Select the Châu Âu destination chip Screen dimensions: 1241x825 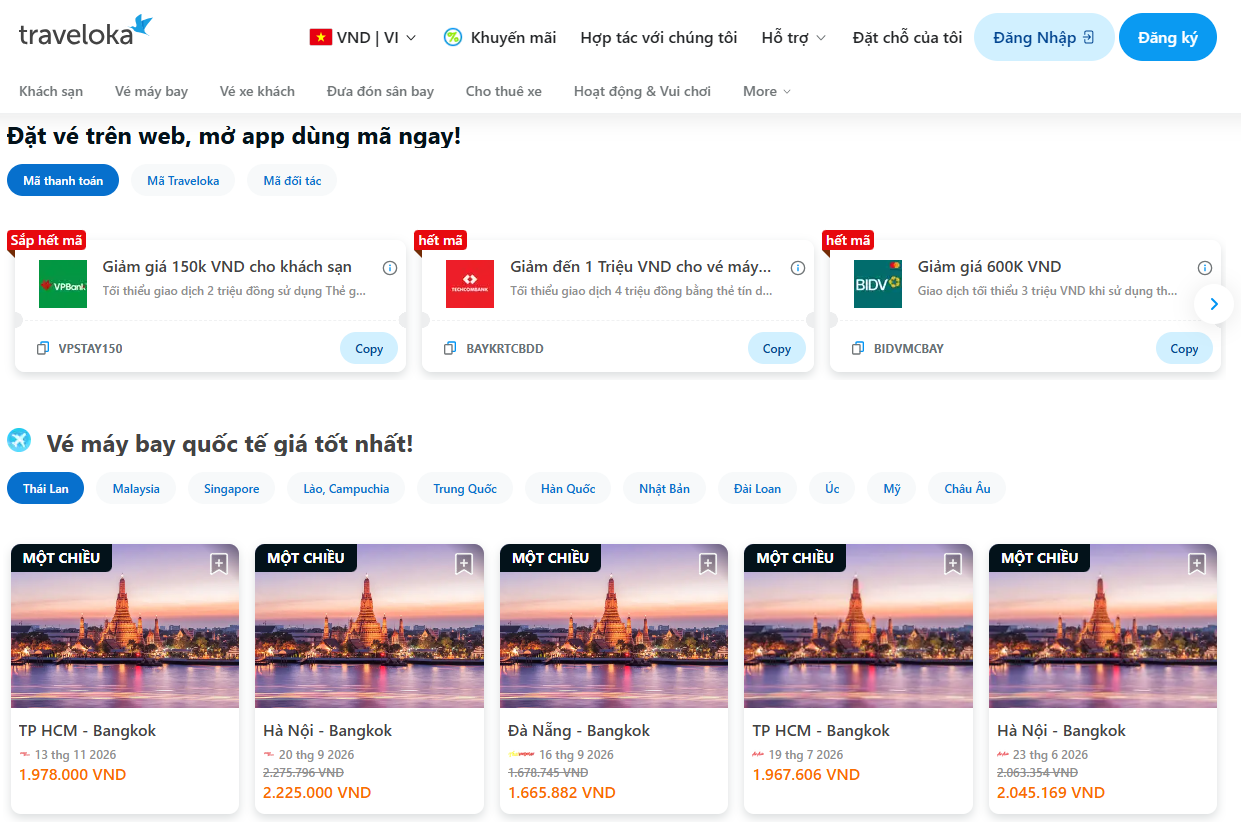[x=967, y=488]
